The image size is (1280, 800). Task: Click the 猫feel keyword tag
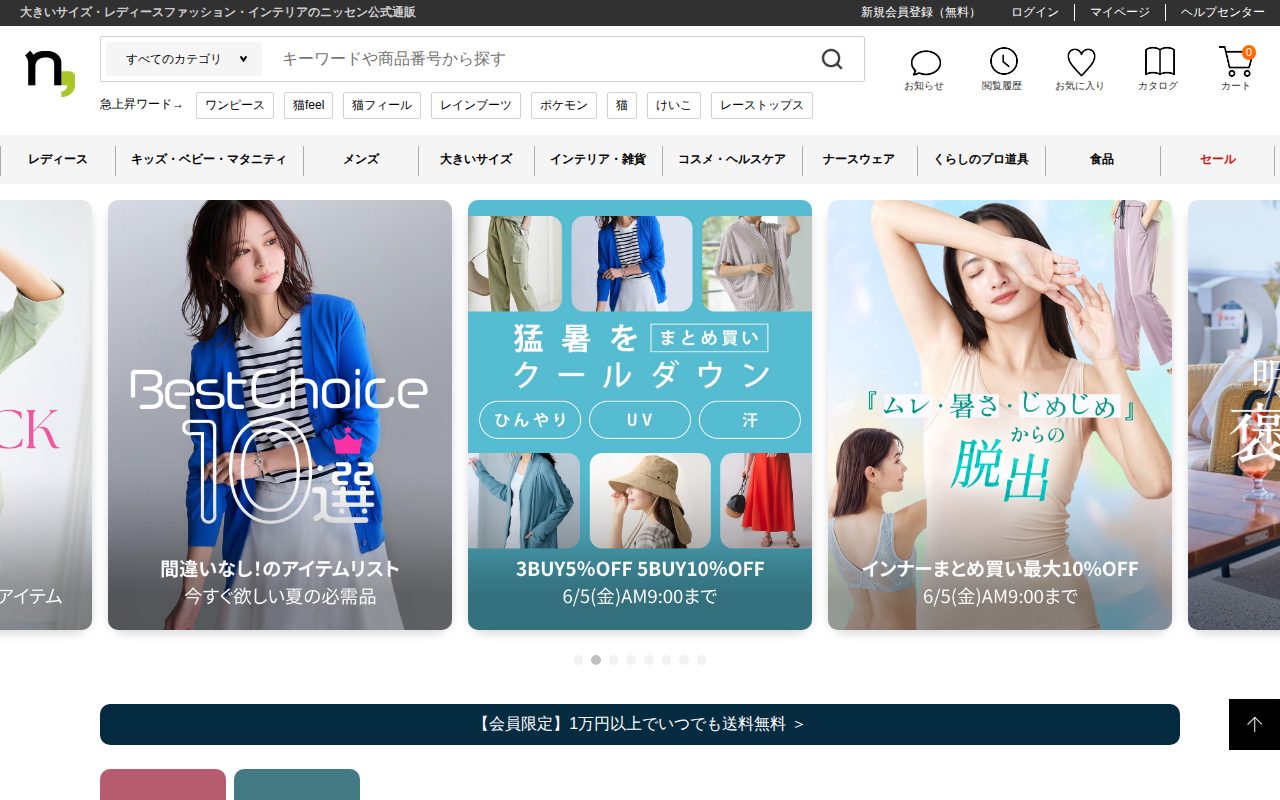click(308, 105)
